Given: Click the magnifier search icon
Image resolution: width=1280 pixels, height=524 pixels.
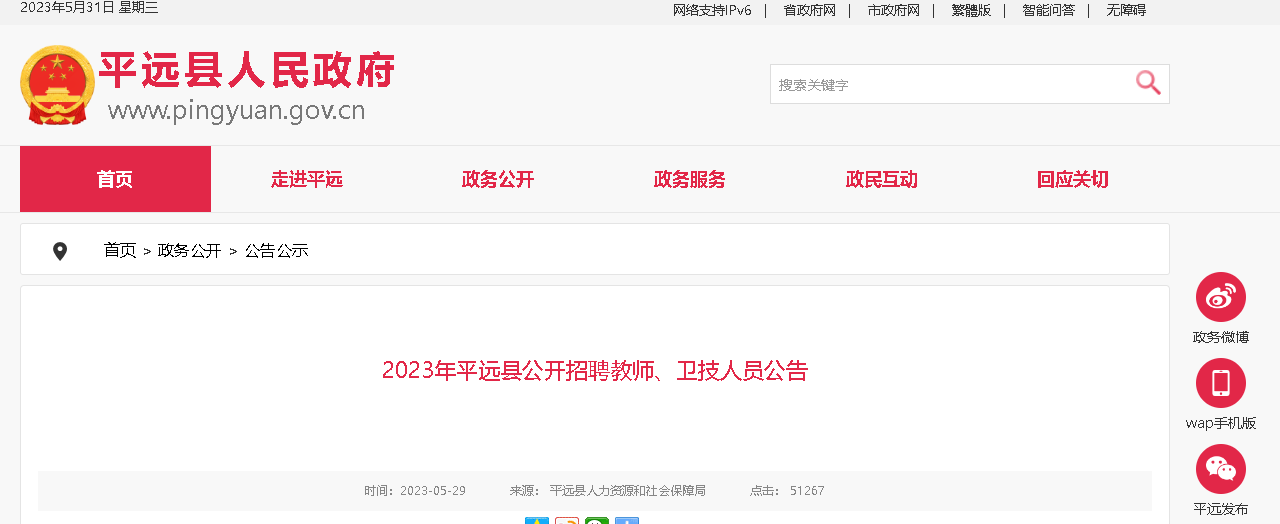Looking at the screenshot, I should click(1148, 83).
